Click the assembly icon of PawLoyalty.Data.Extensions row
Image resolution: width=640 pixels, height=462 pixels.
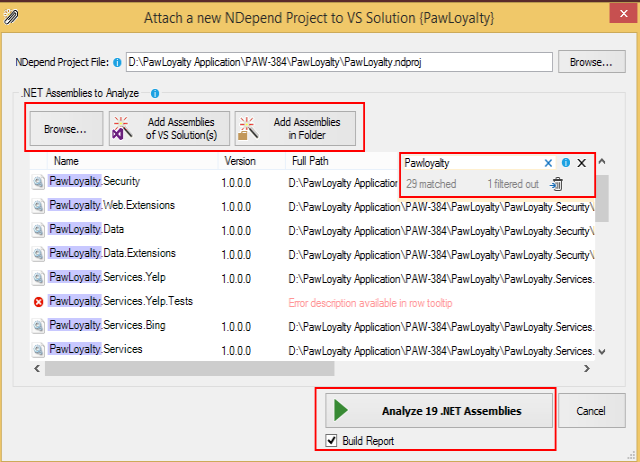38,254
